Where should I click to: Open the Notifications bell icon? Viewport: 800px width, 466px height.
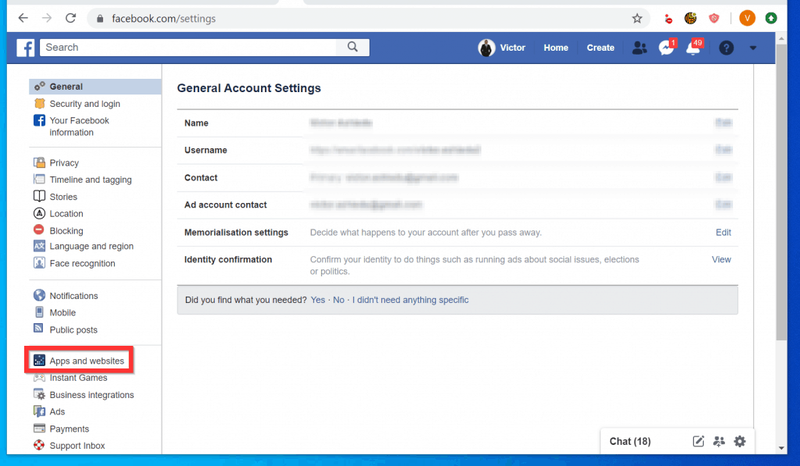[693, 47]
